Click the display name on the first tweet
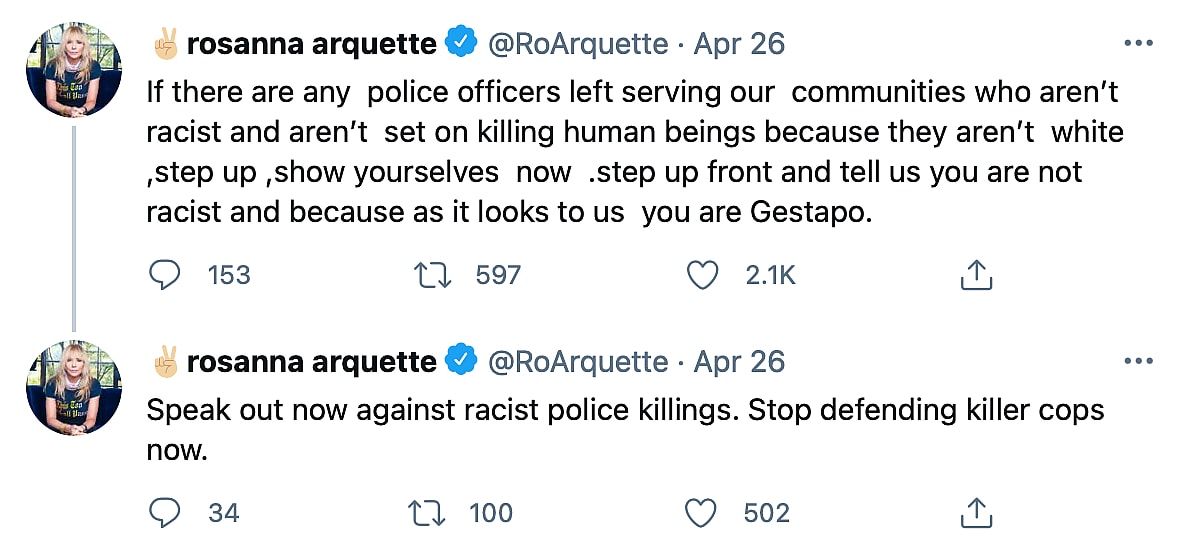Screen dimensions: 1186x546 click(x=311, y=44)
